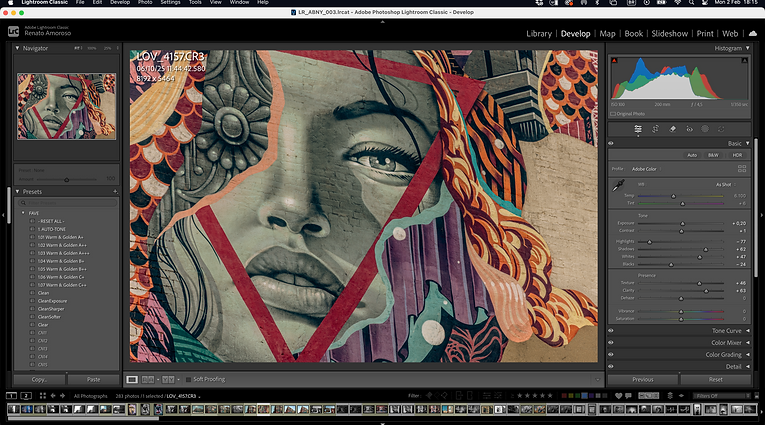Toggle Detail panel visibility eye
765x425 pixels.
click(x=610, y=366)
